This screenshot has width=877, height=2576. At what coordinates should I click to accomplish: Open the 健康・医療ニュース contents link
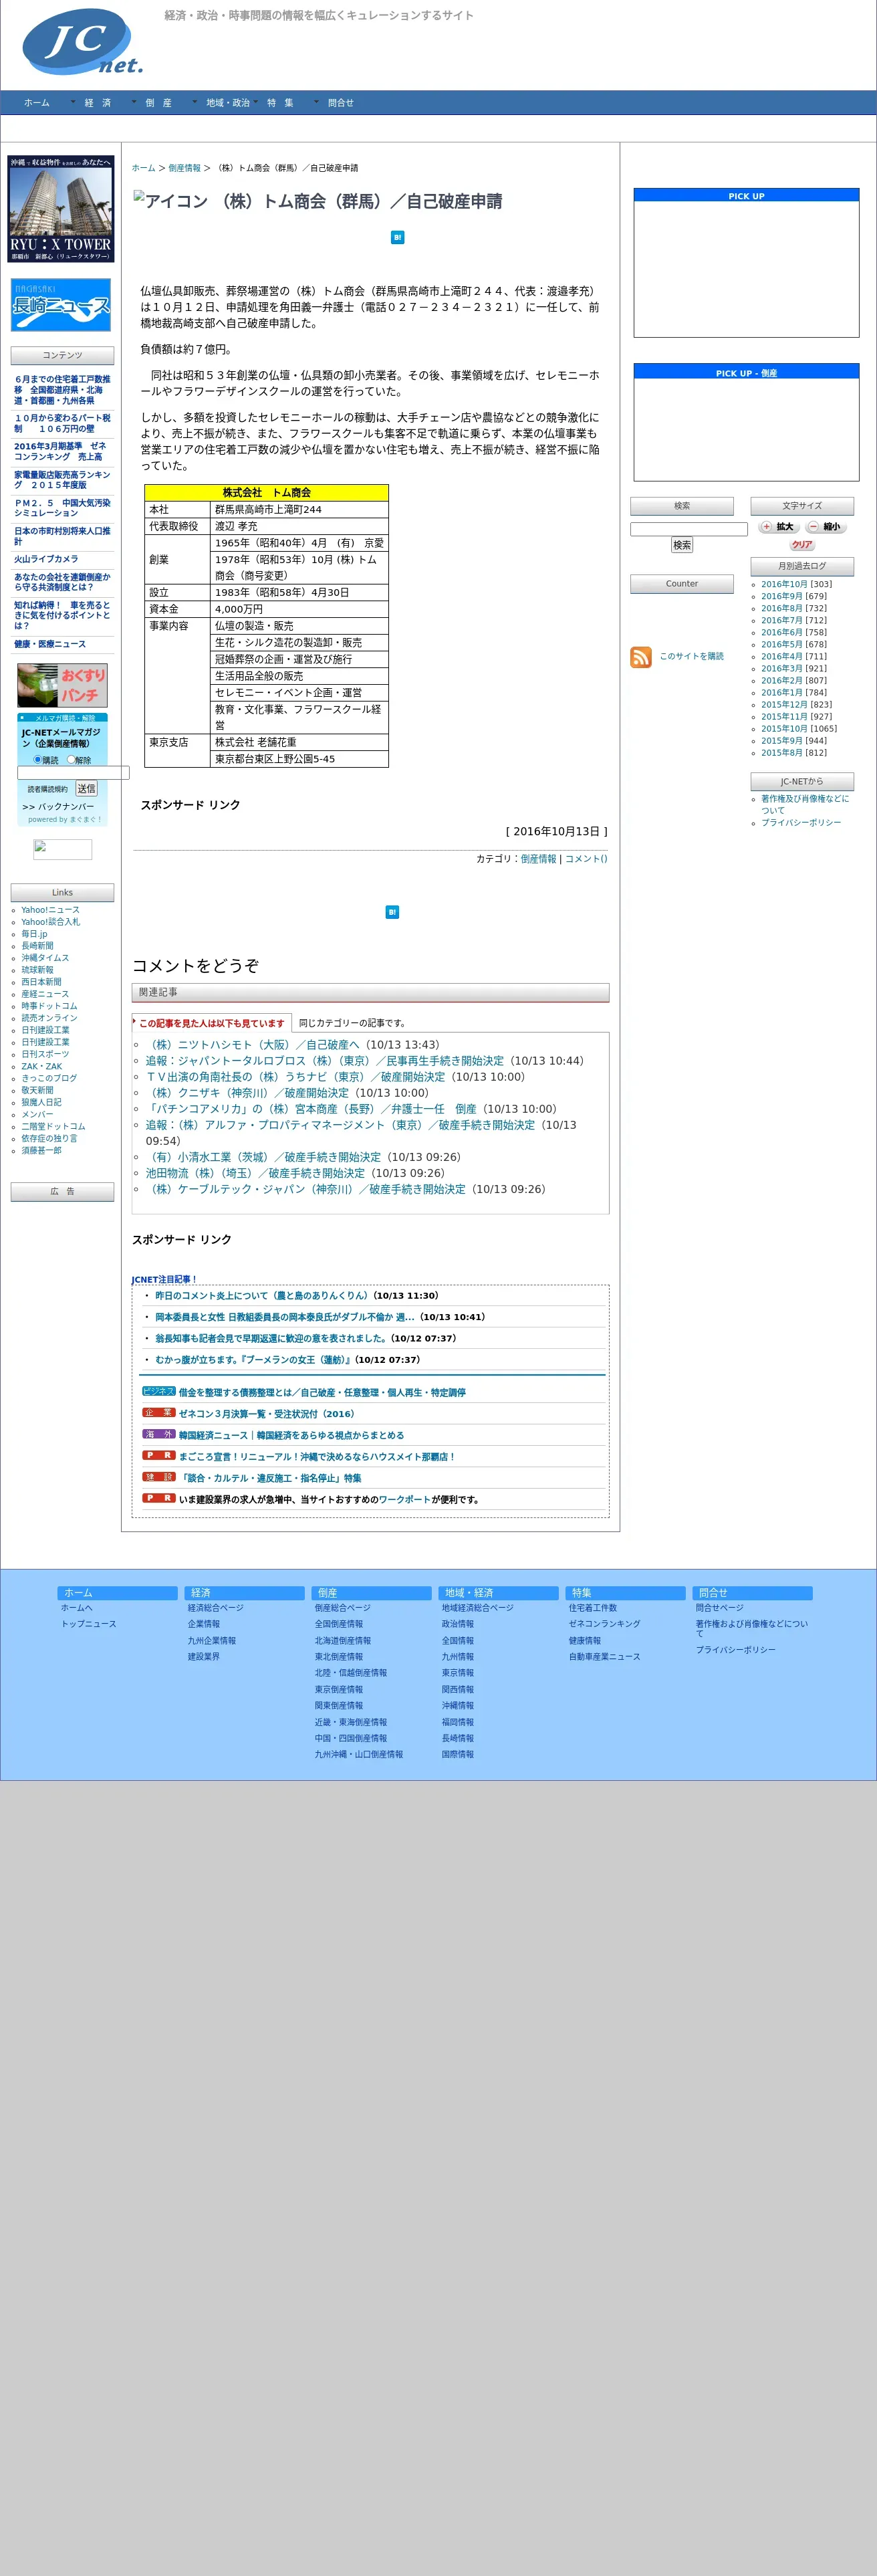(50, 644)
